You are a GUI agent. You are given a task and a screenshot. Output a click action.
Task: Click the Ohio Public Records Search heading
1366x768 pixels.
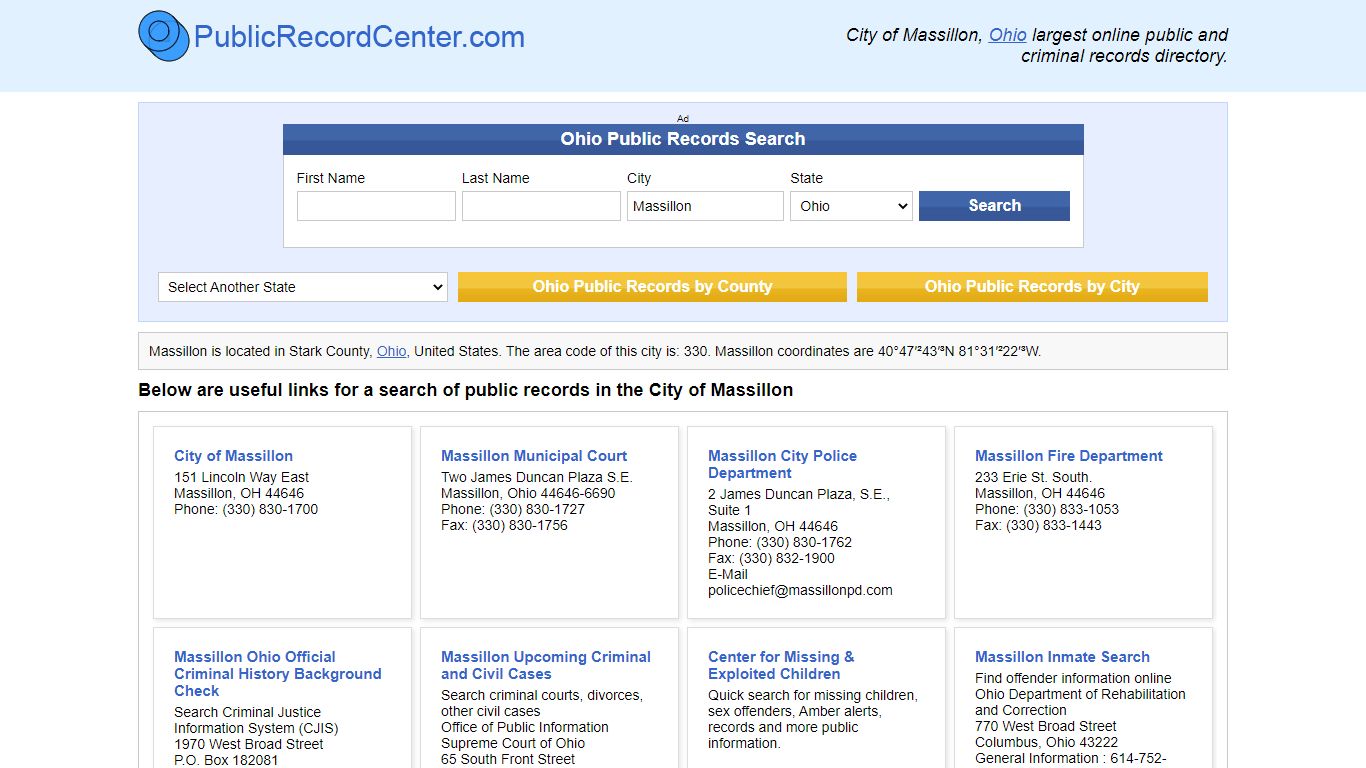point(683,139)
